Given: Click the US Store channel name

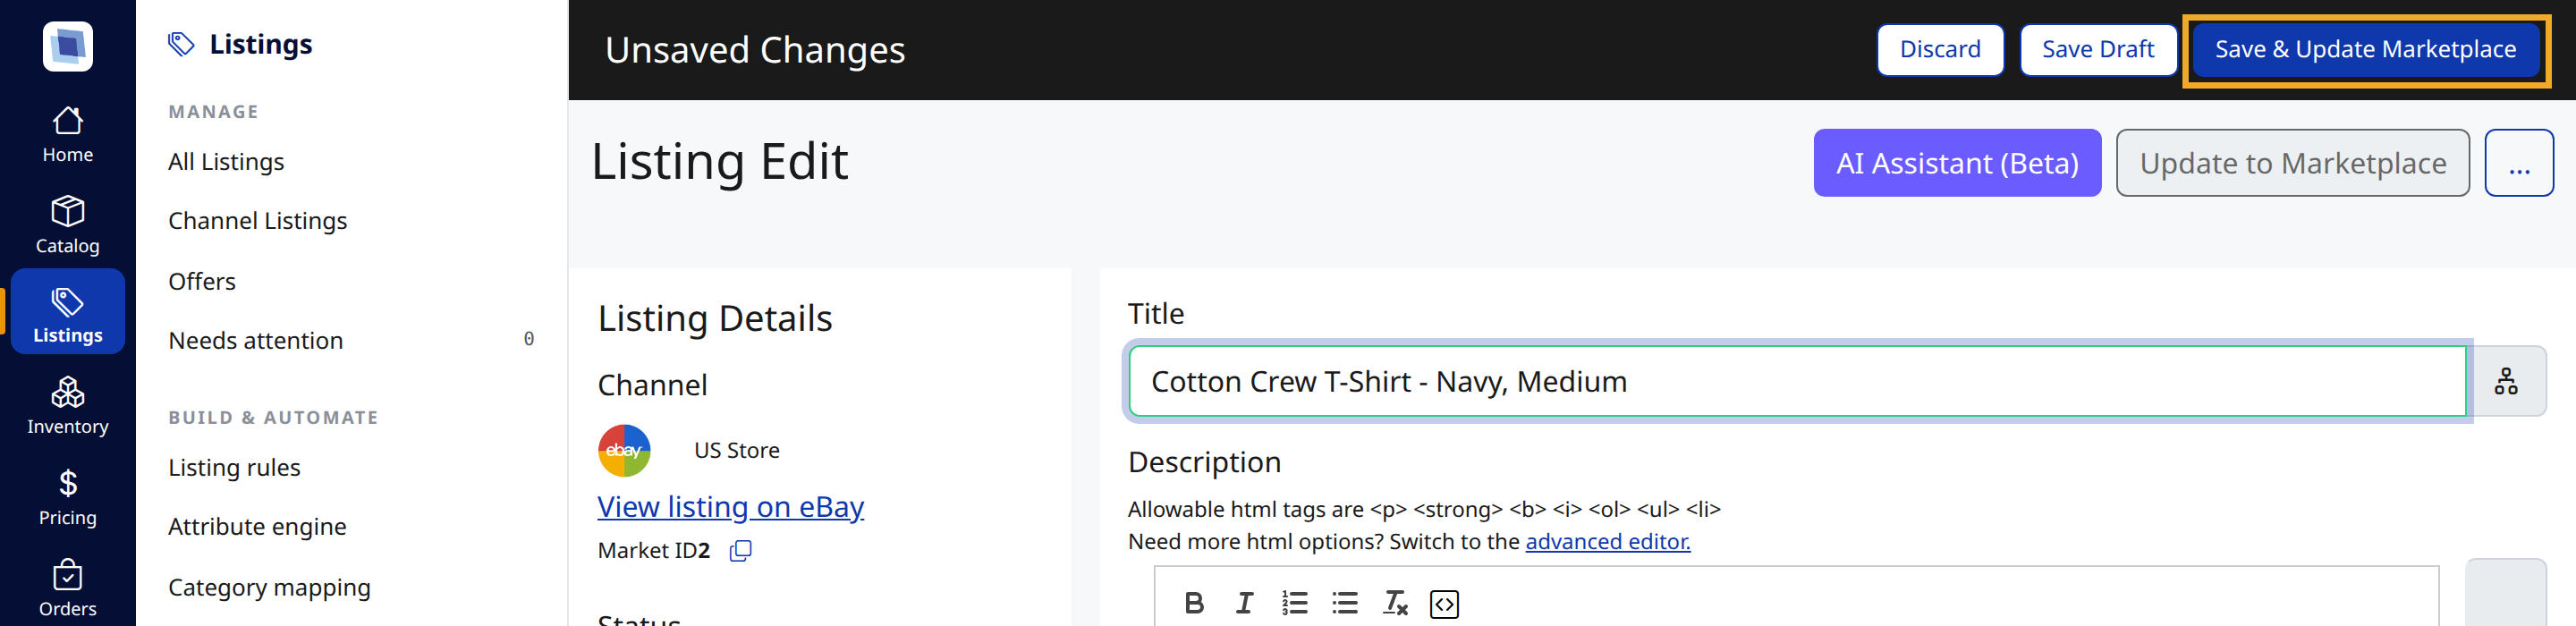Looking at the screenshot, I should click(x=737, y=450).
